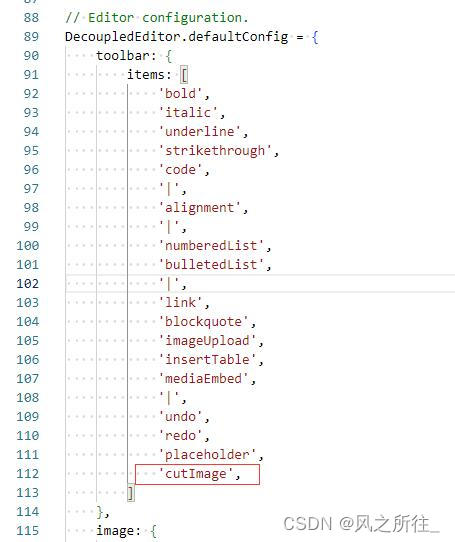Click 'bulletedList' on line 101
The image size is (455, 542).
click(x=211, y=265)
